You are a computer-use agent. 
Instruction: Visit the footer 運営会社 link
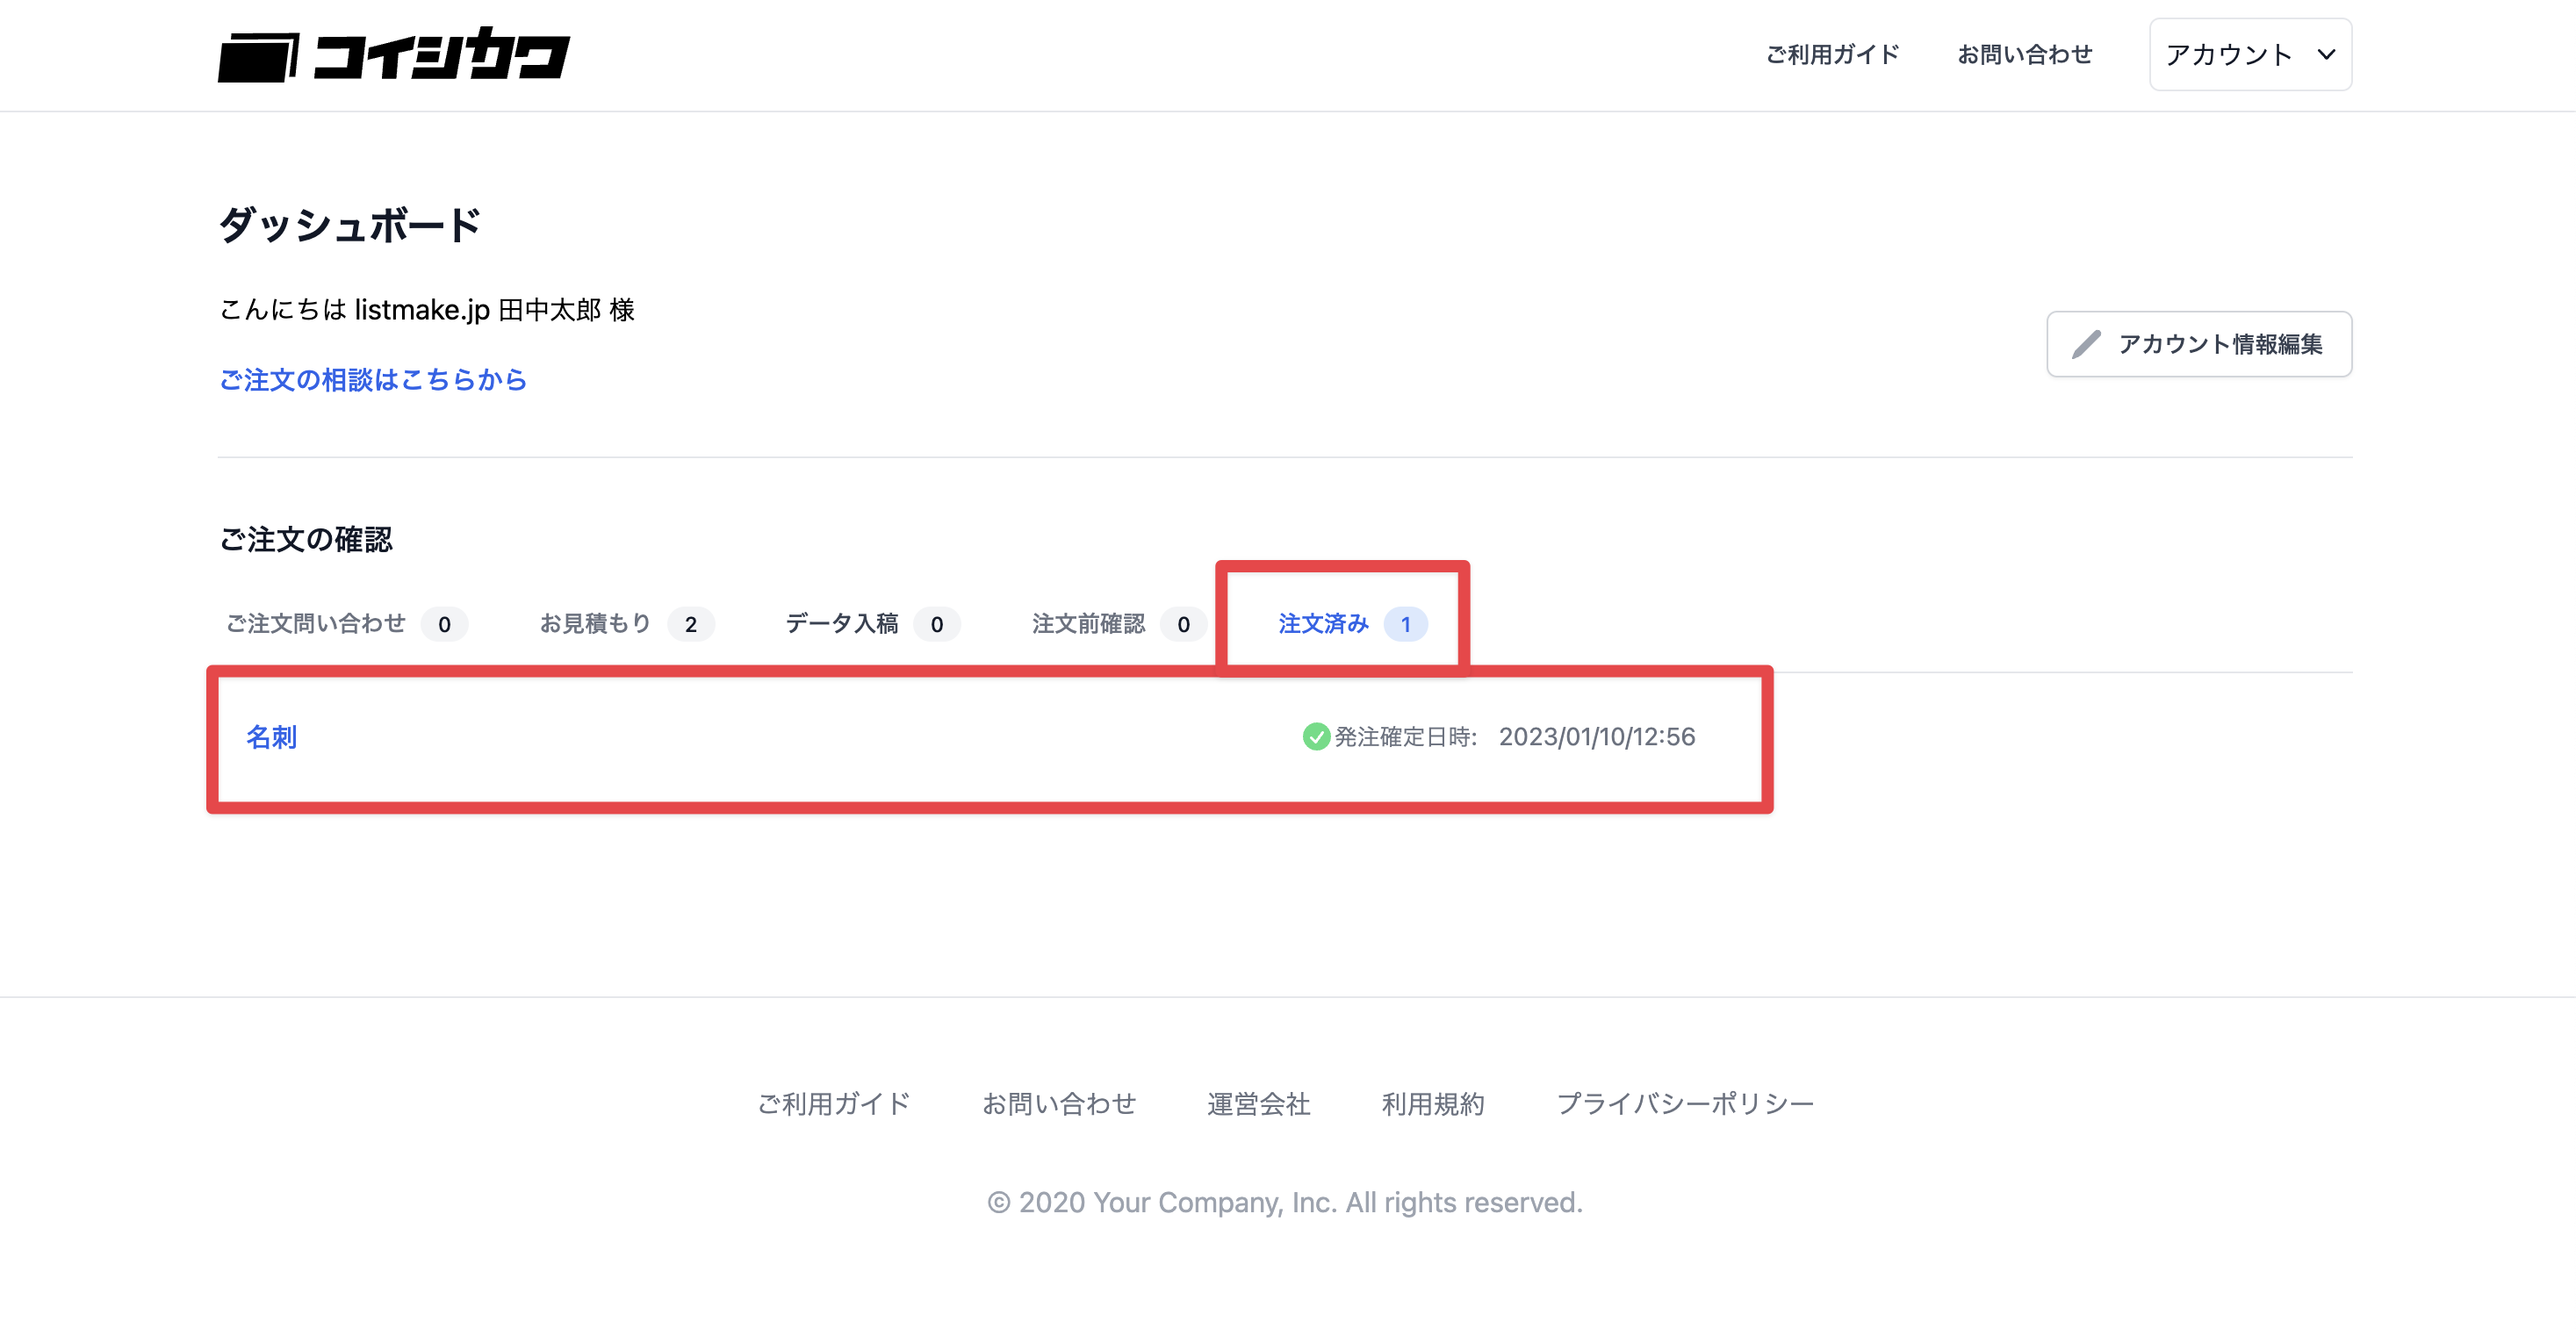[x=1258, y=1104]
